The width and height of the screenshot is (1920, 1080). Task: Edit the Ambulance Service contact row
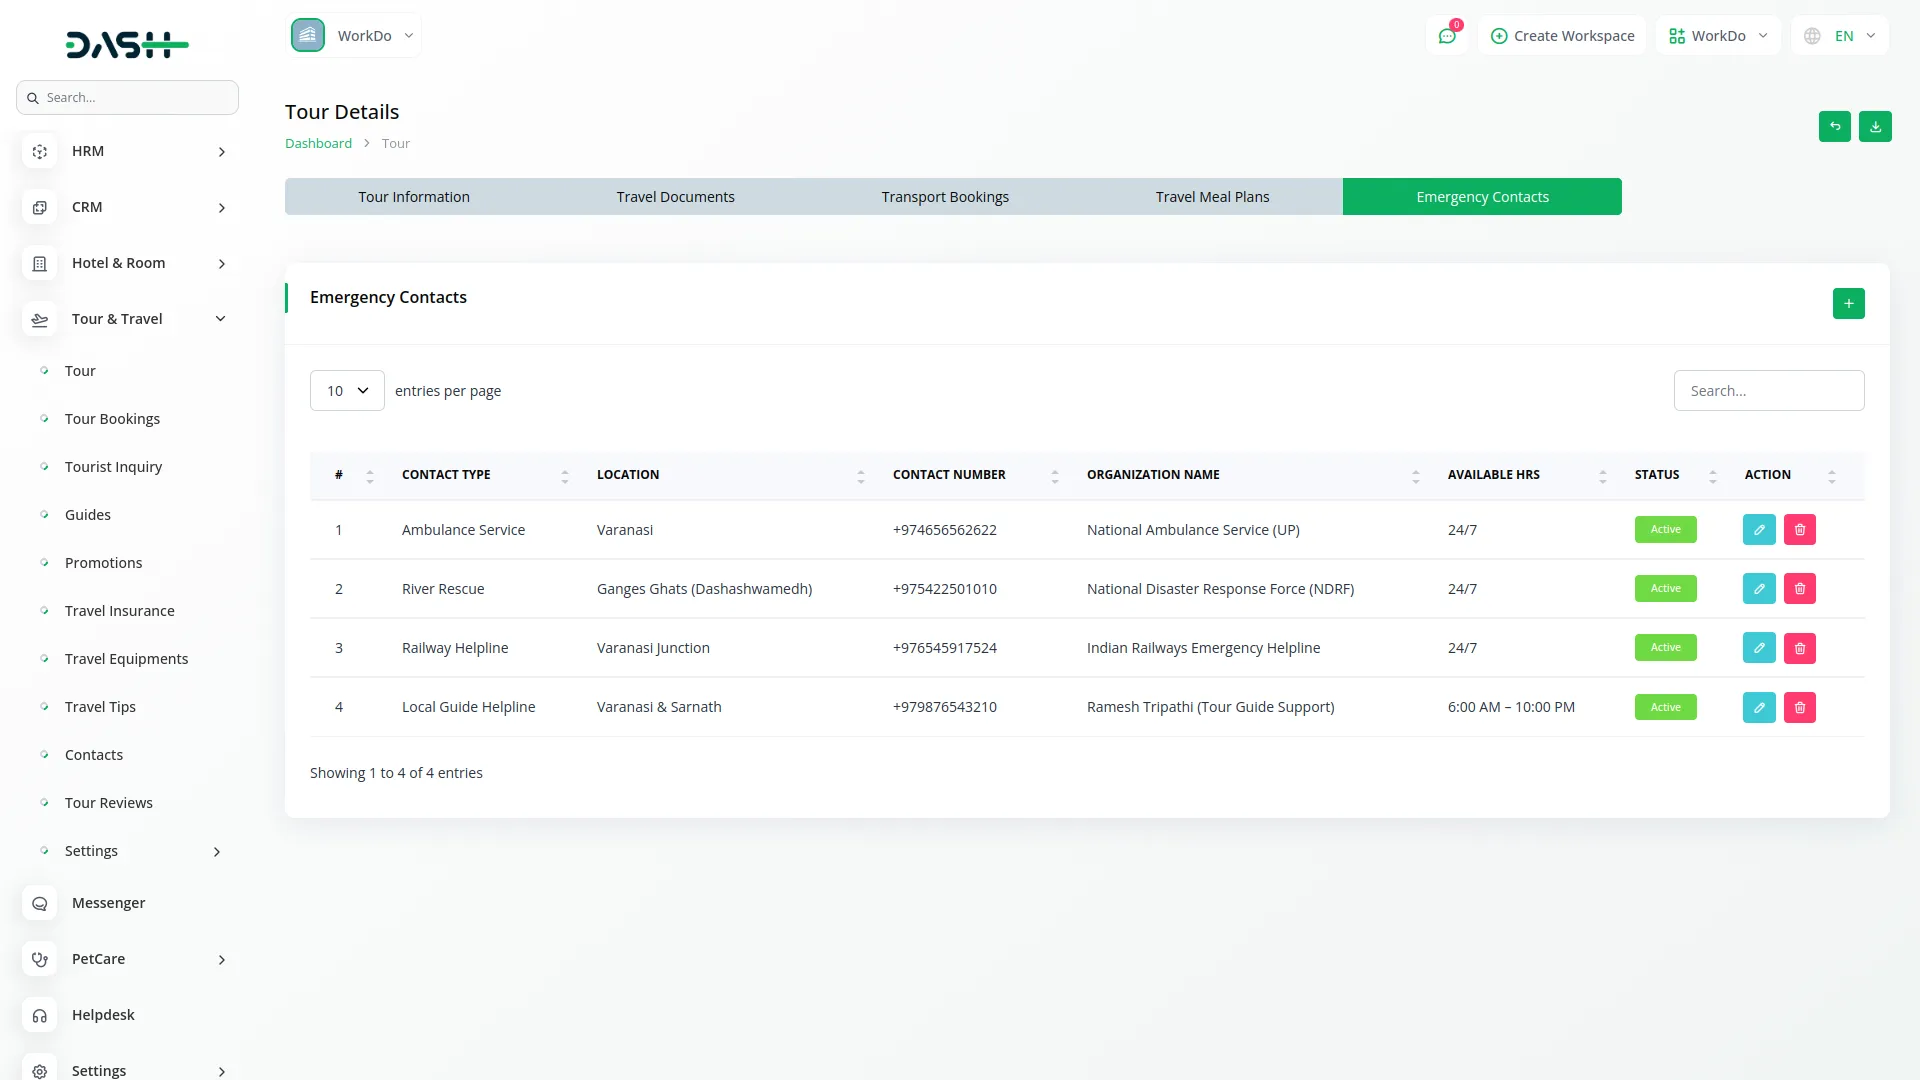click(x=1759, y=530)
